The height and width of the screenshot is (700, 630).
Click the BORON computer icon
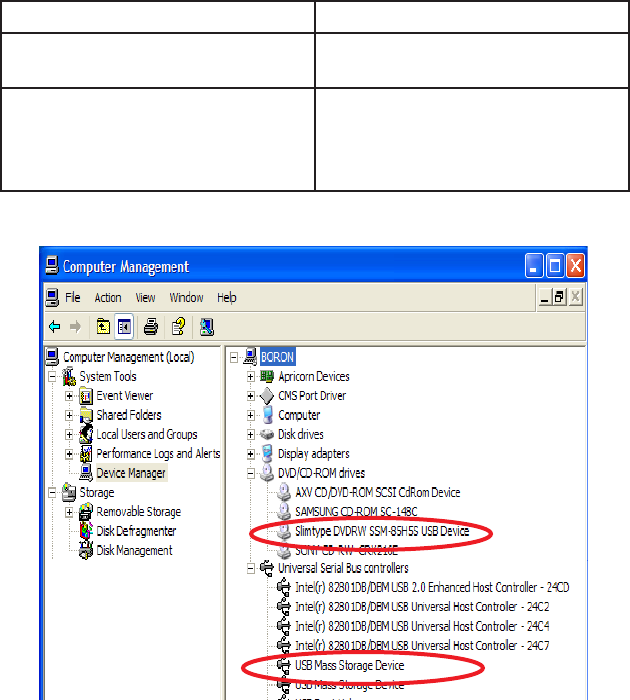250,357
